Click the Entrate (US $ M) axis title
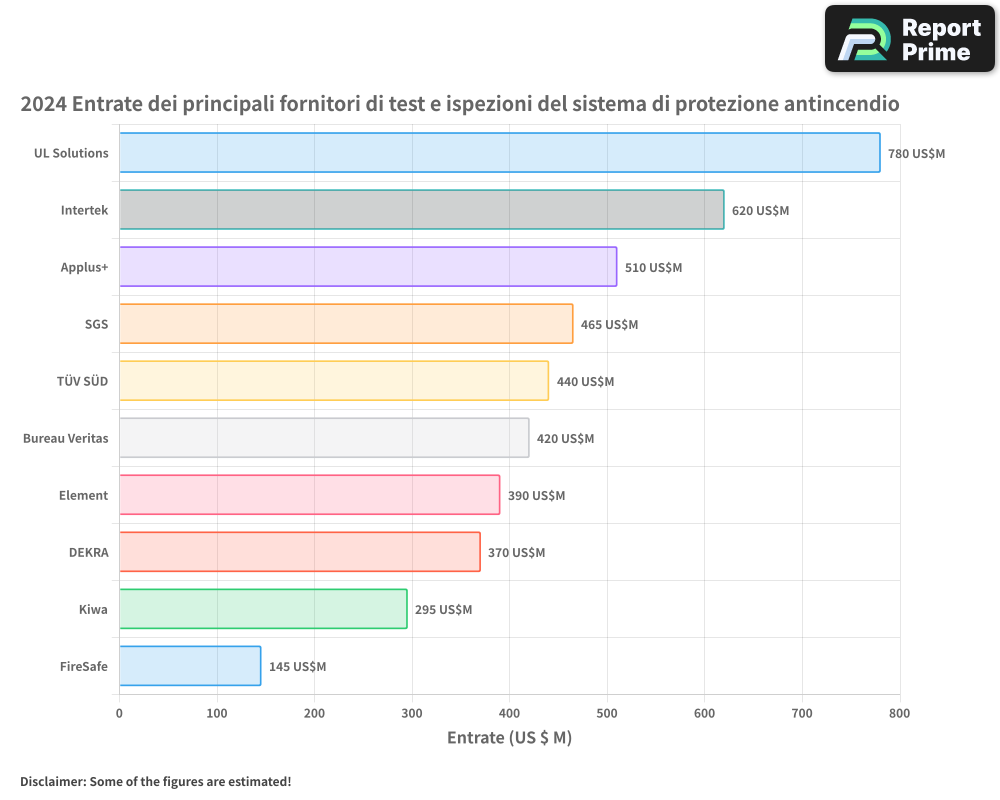This screenshot has height=800, width=1000. pyautogui.click(x=509, y=738)
